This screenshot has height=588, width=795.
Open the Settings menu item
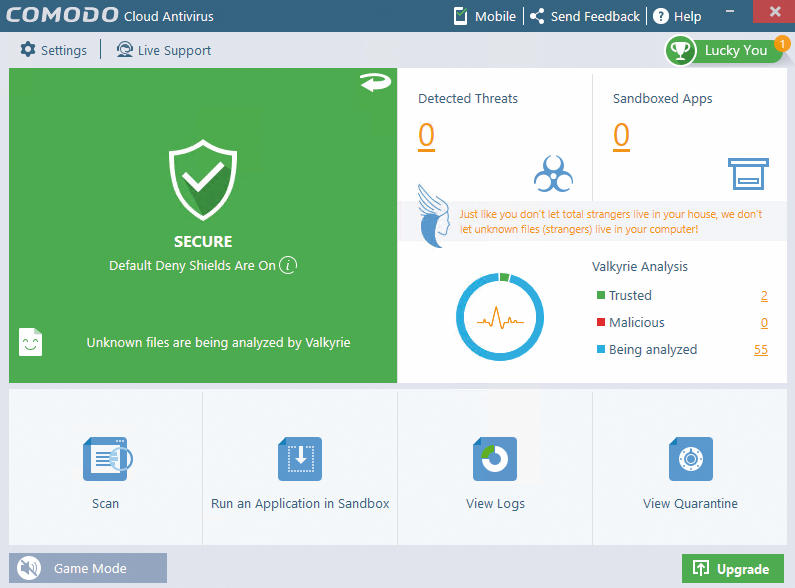point(54,50)
